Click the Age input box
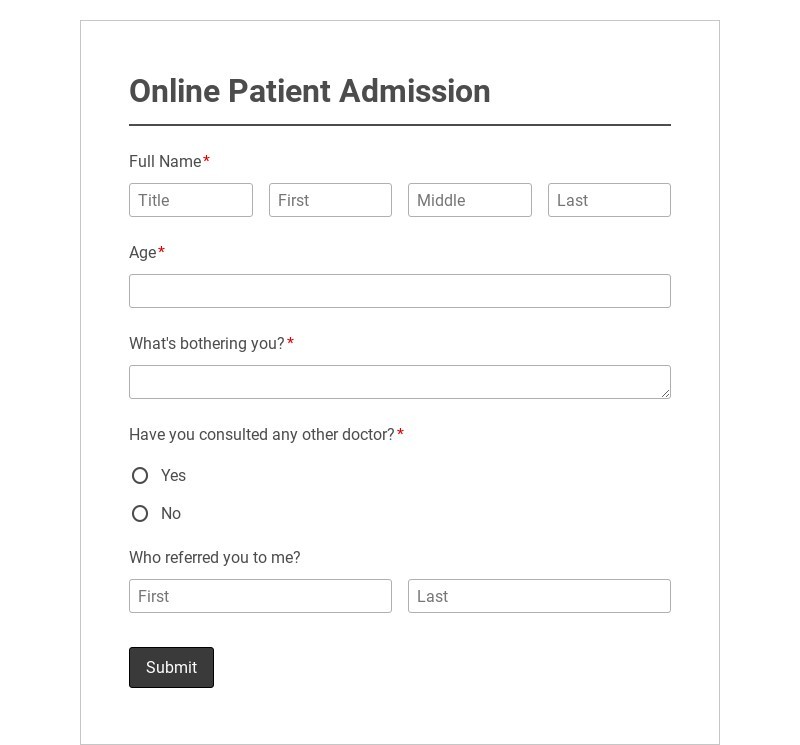 point(399,291)
